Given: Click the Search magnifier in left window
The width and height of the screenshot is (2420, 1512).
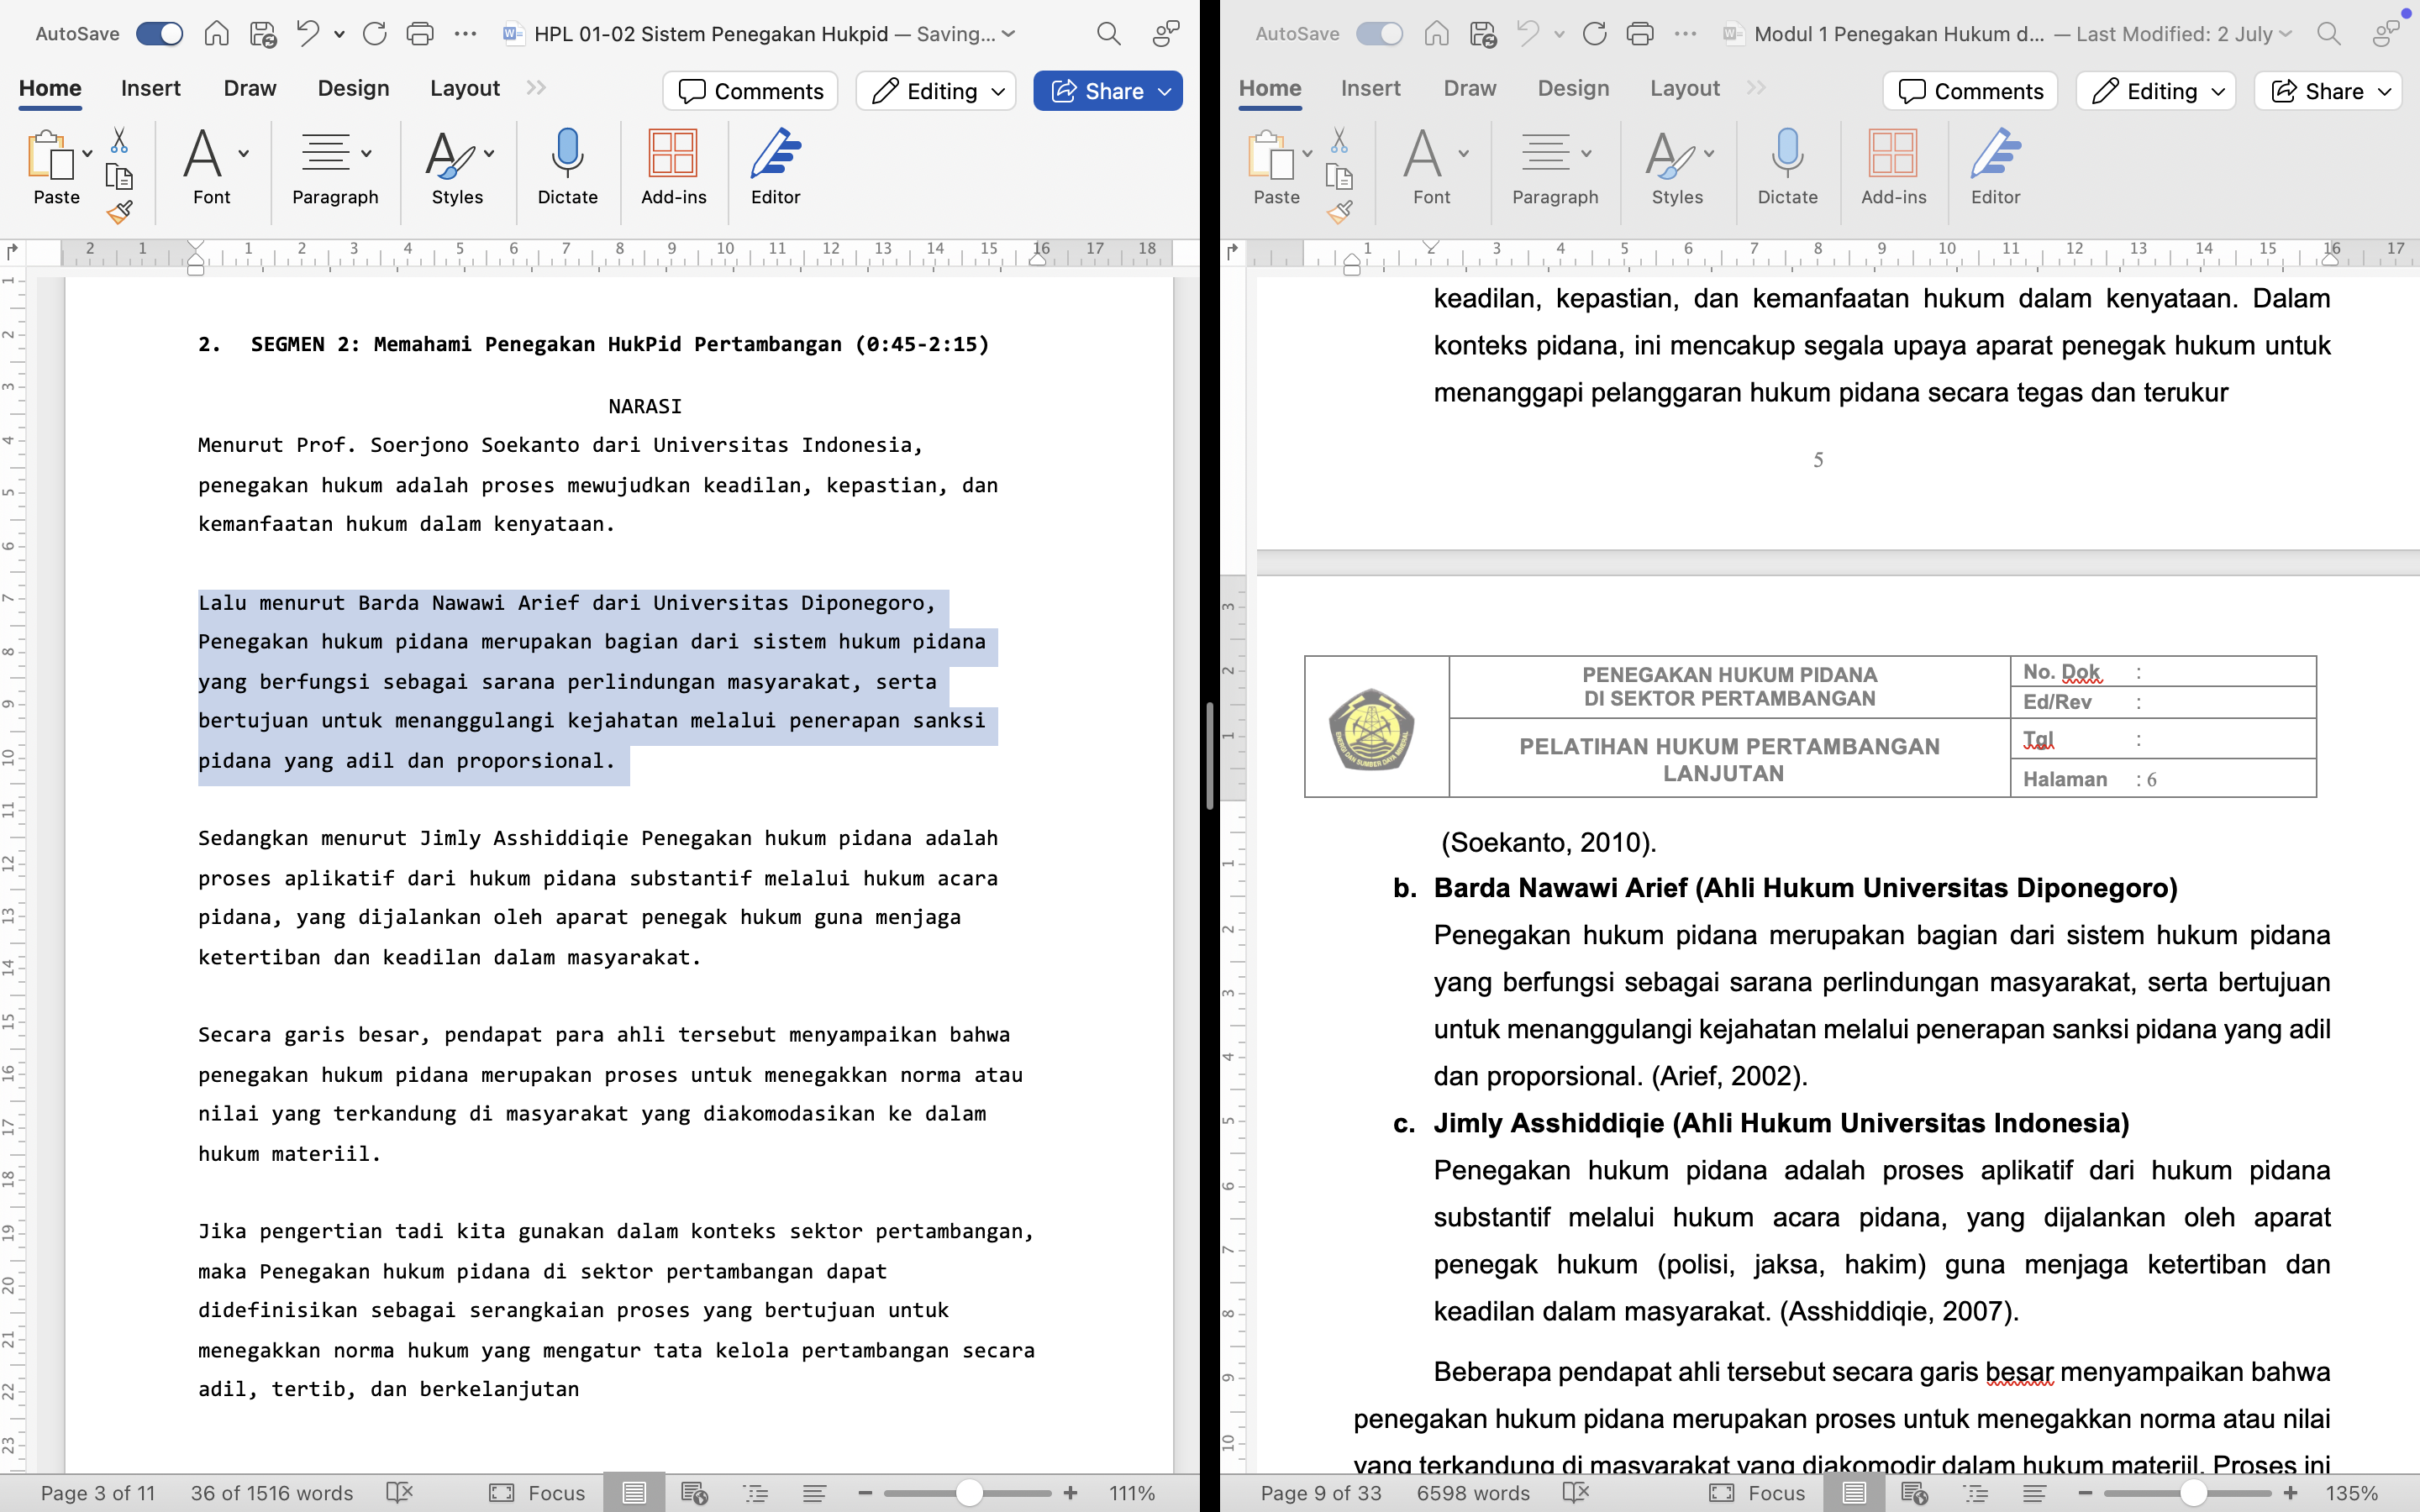Looking at the screenshot, I should (x=1108, y=34).
